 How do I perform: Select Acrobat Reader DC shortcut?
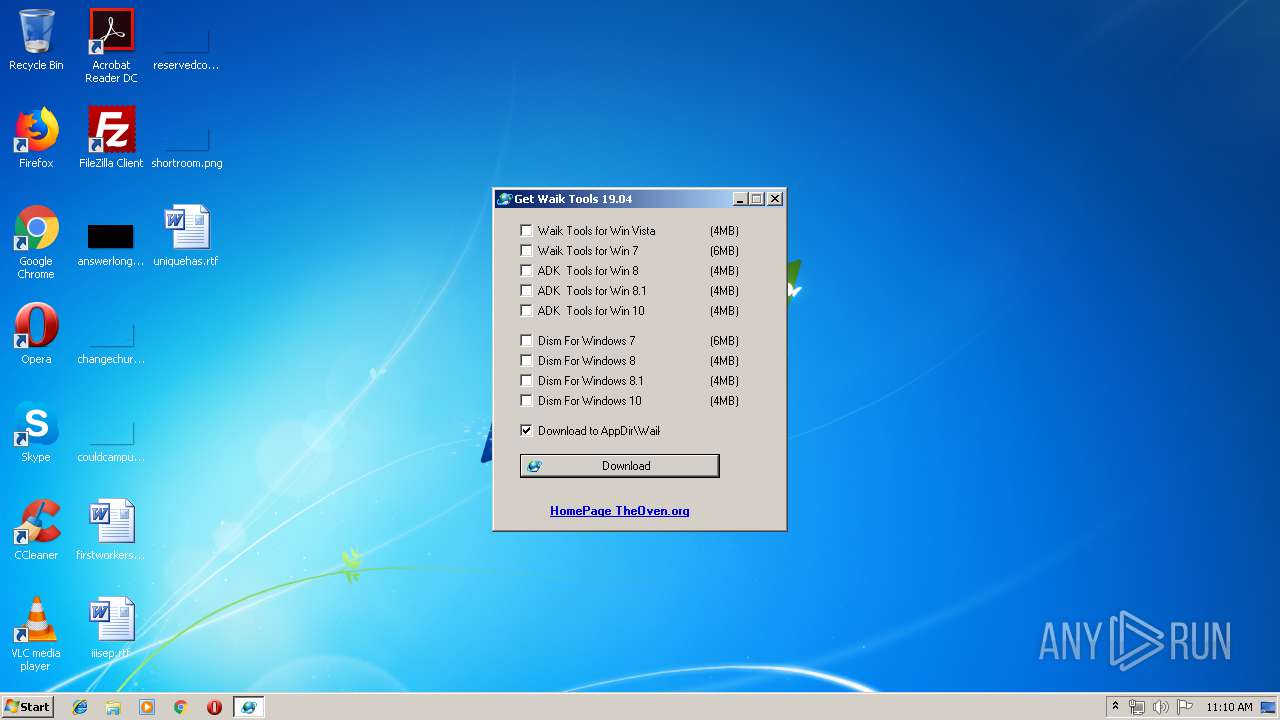(x=111, y=46)
